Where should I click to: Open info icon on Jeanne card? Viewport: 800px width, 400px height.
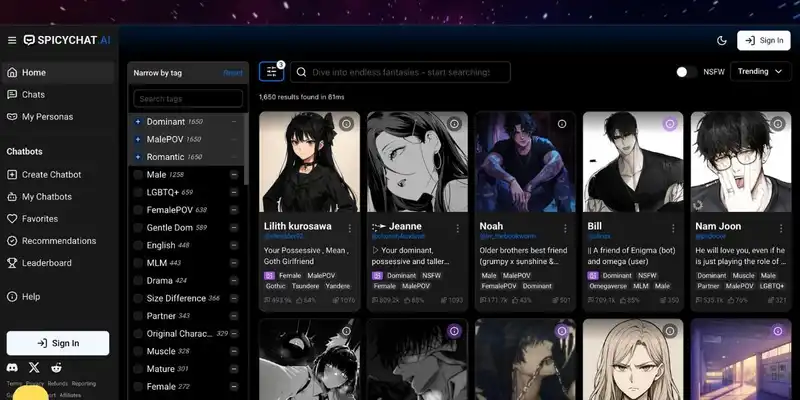[454, 124]
